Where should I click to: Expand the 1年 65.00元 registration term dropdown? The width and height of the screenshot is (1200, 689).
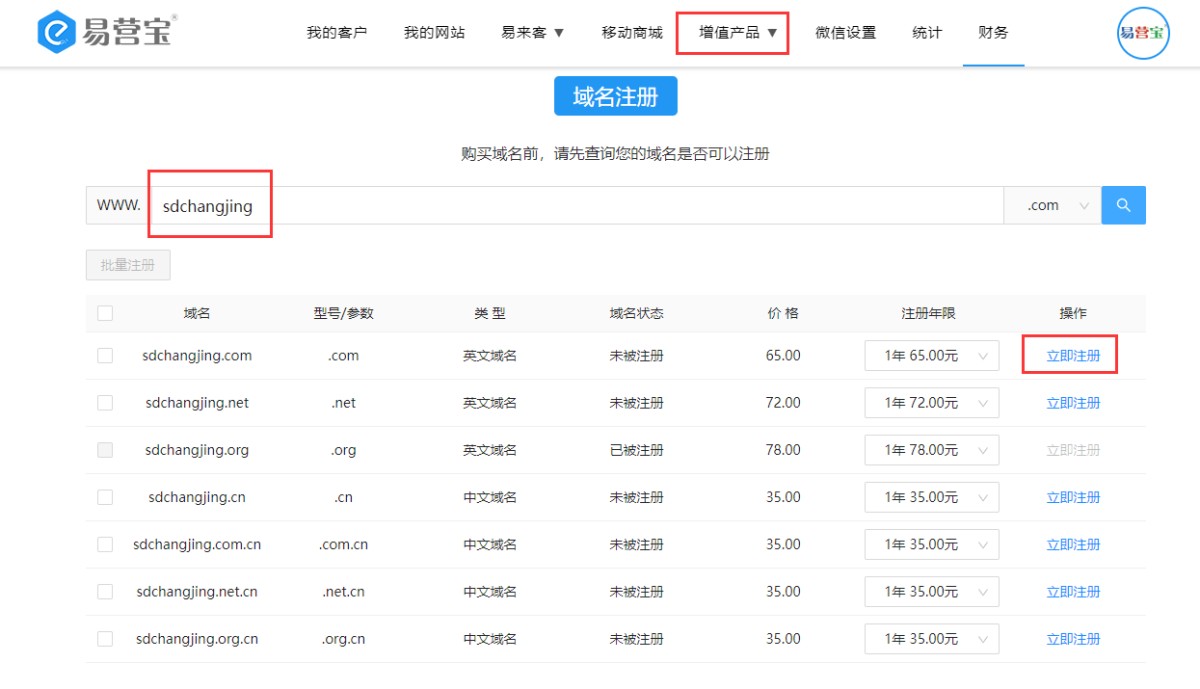931,356
